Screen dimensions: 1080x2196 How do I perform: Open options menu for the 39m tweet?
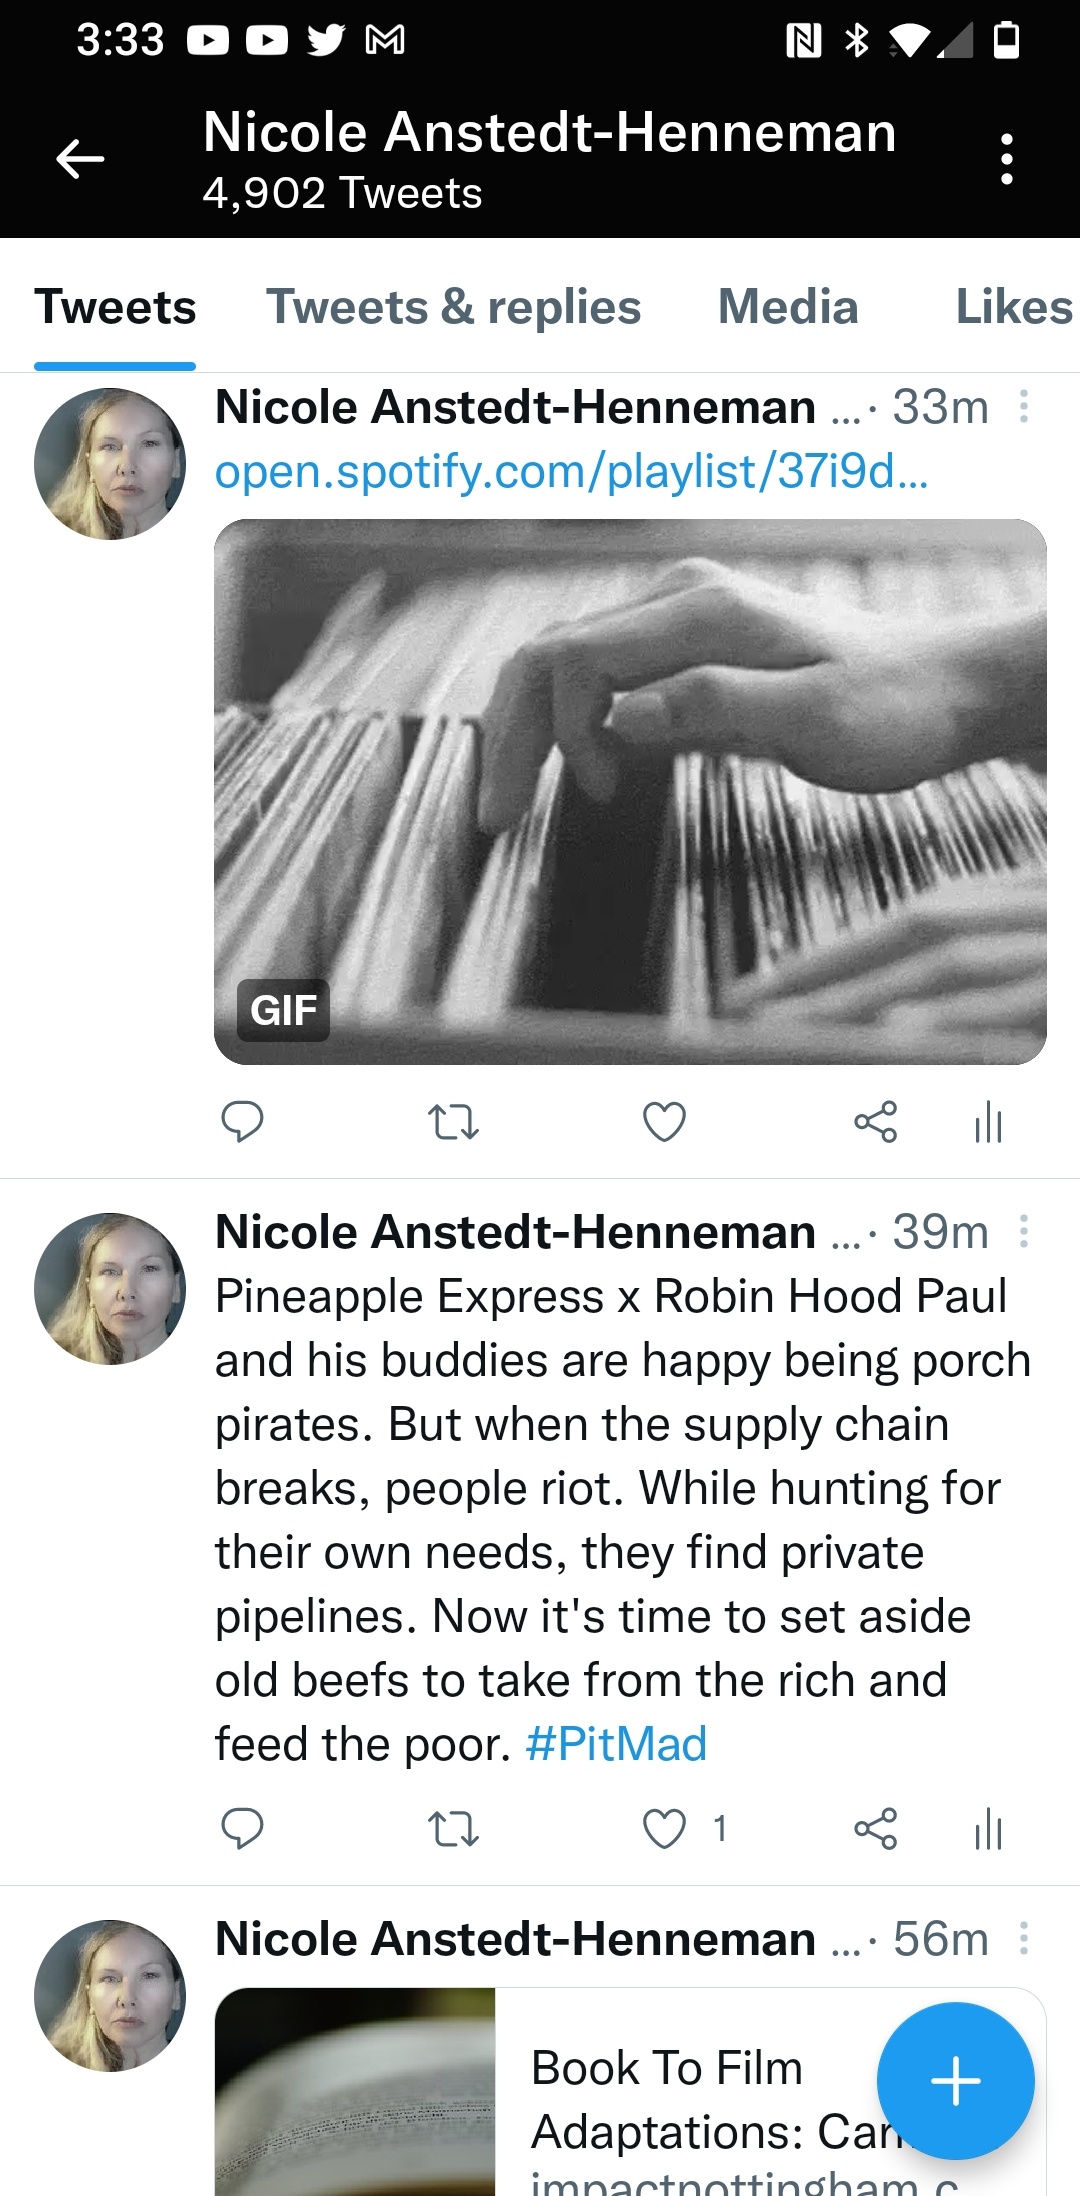click(x=1024, y=1231)
